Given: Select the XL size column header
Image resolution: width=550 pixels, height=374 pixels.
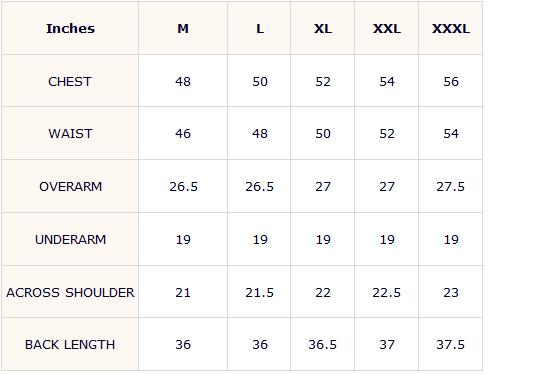Looking at the screenshot, I should point(323,28).
